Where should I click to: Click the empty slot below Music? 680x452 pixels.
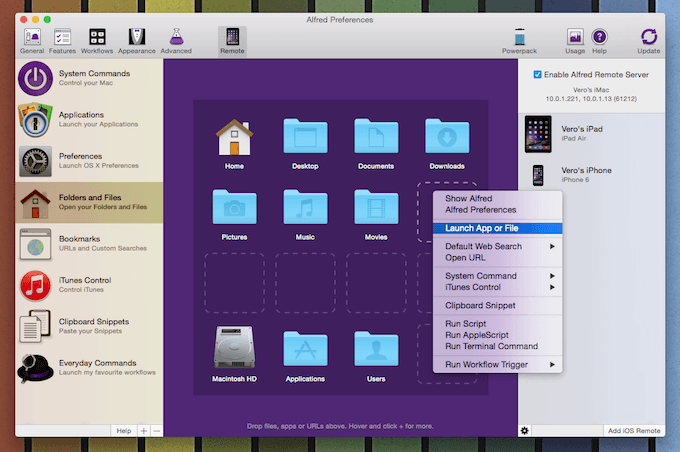pyautogui.click(x=305, y=283)
